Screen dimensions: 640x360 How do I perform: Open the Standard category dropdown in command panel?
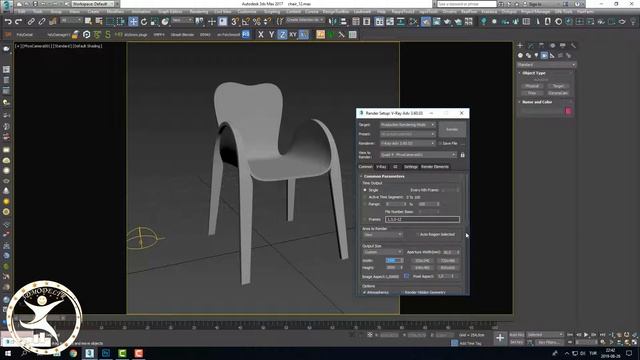pyautogui.click(x=546, y=64)
